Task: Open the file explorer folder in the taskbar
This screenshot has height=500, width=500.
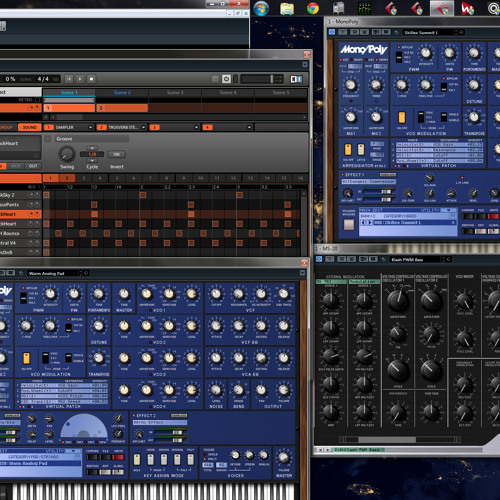Action: pyautogui.click(x=287, y=8)
